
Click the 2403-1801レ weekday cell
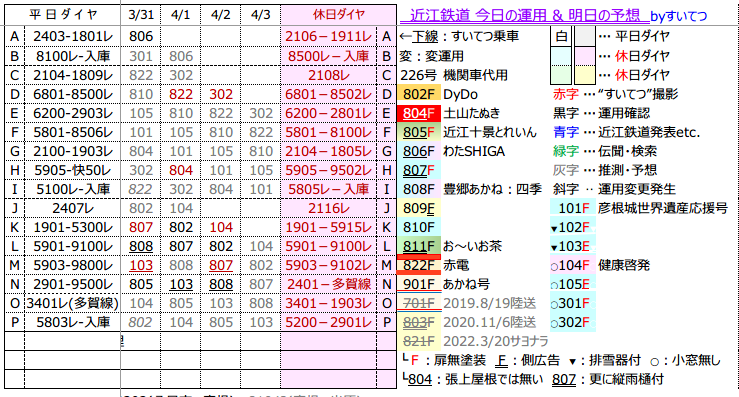(73, 36)
